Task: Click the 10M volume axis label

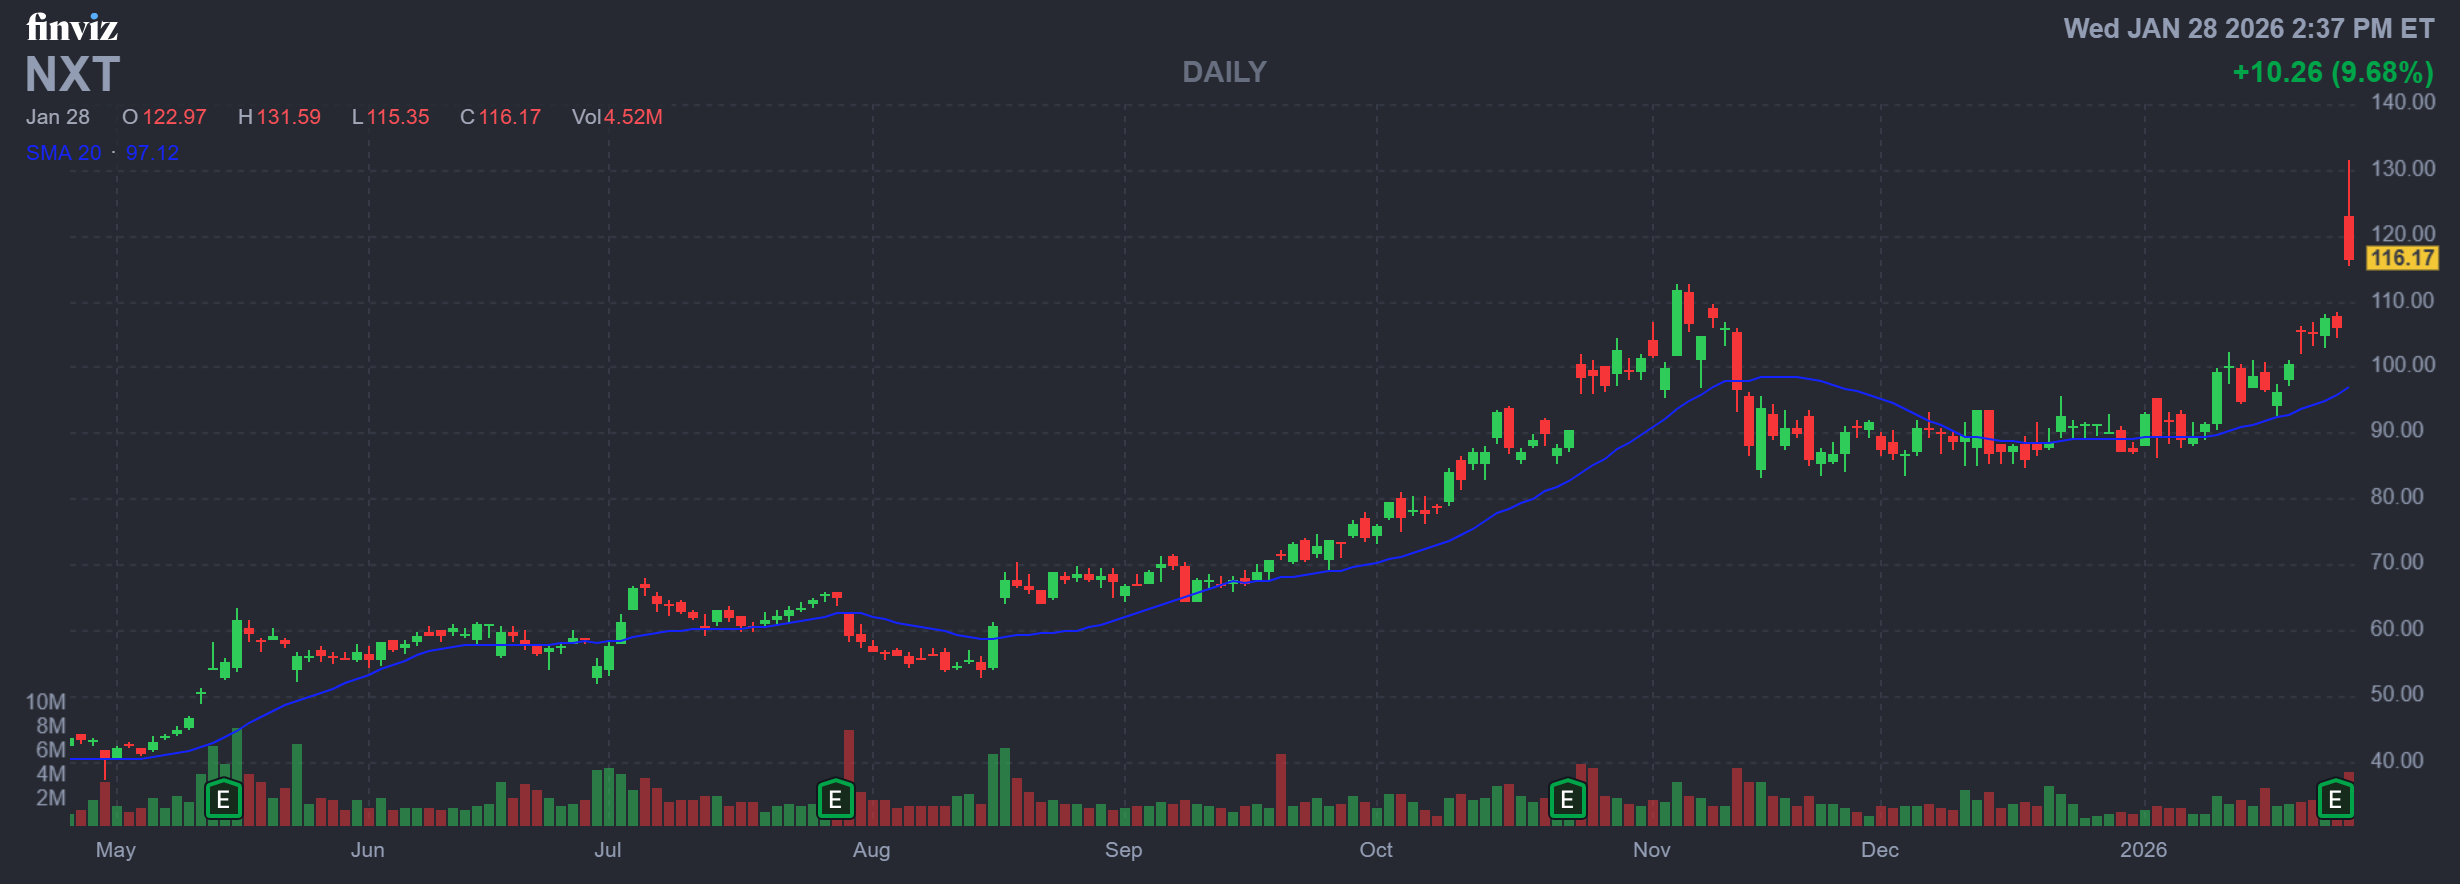Action: coord(45,702)
